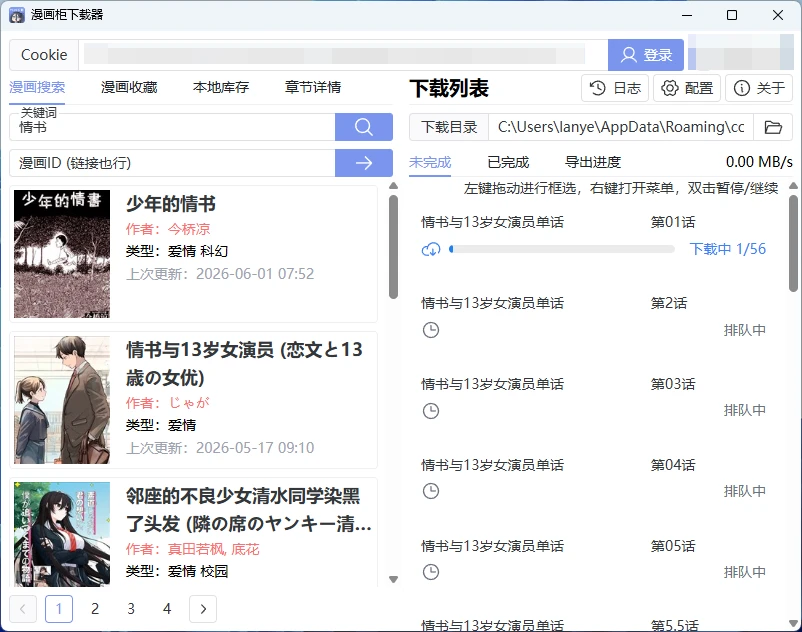Maximize the 漫画柜下载器 window
This screenshot has width=802, height=632.
732,15
